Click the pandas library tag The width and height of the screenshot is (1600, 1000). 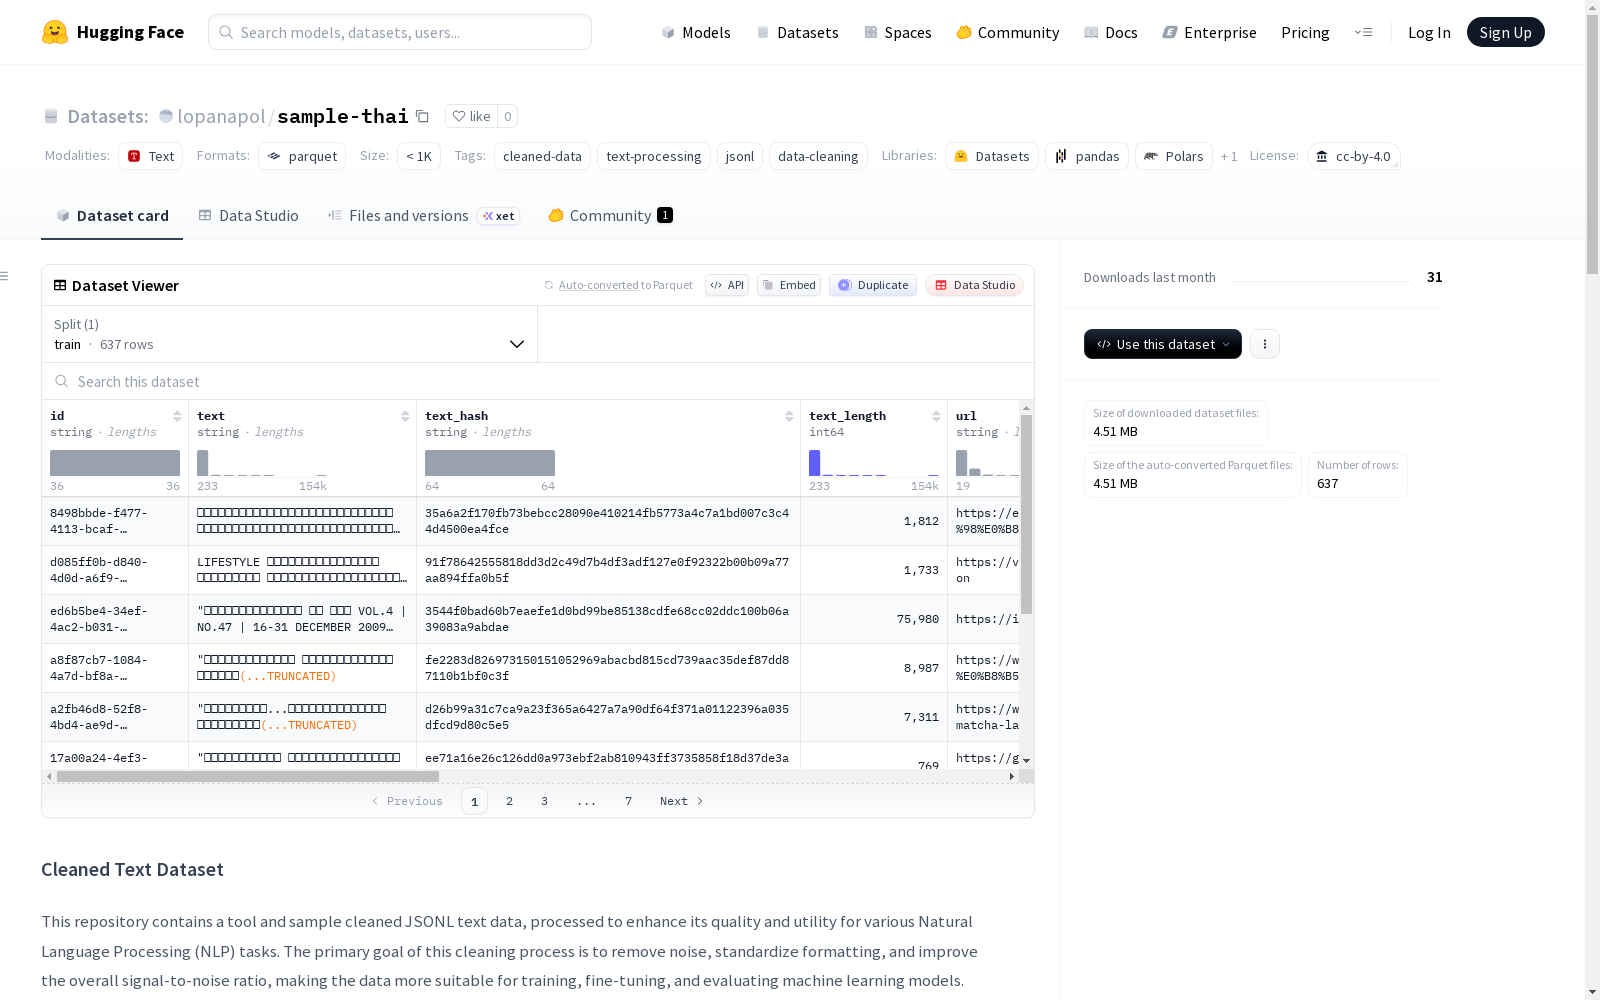pos(1087,156)
